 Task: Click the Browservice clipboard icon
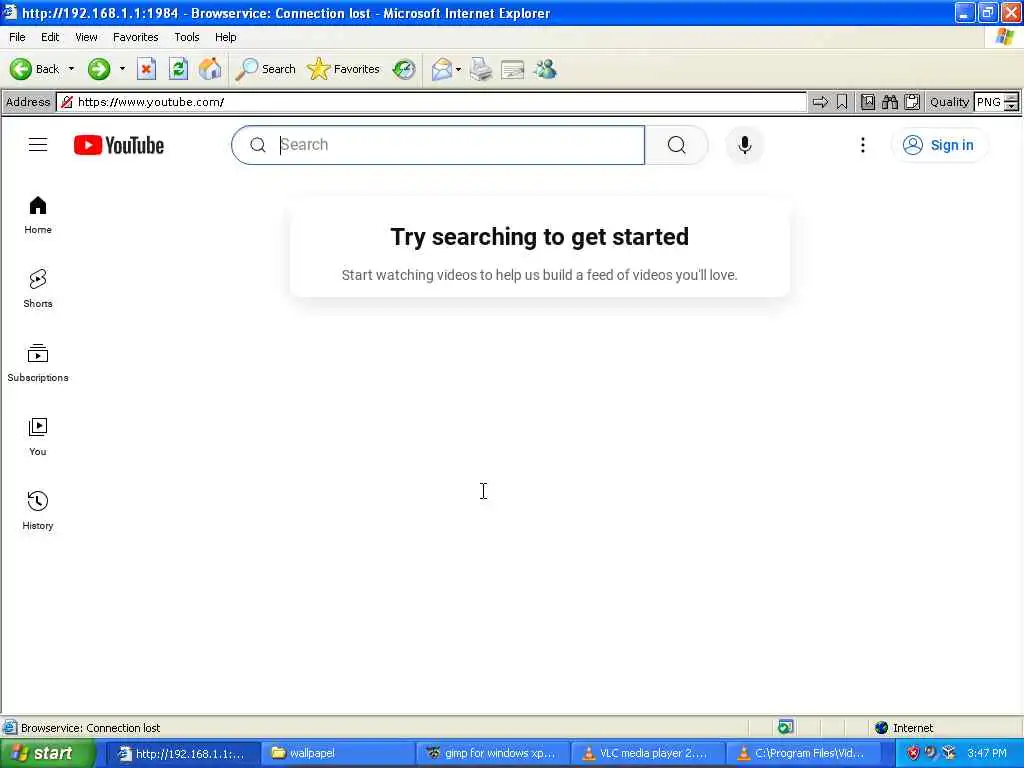pos(912,102)
